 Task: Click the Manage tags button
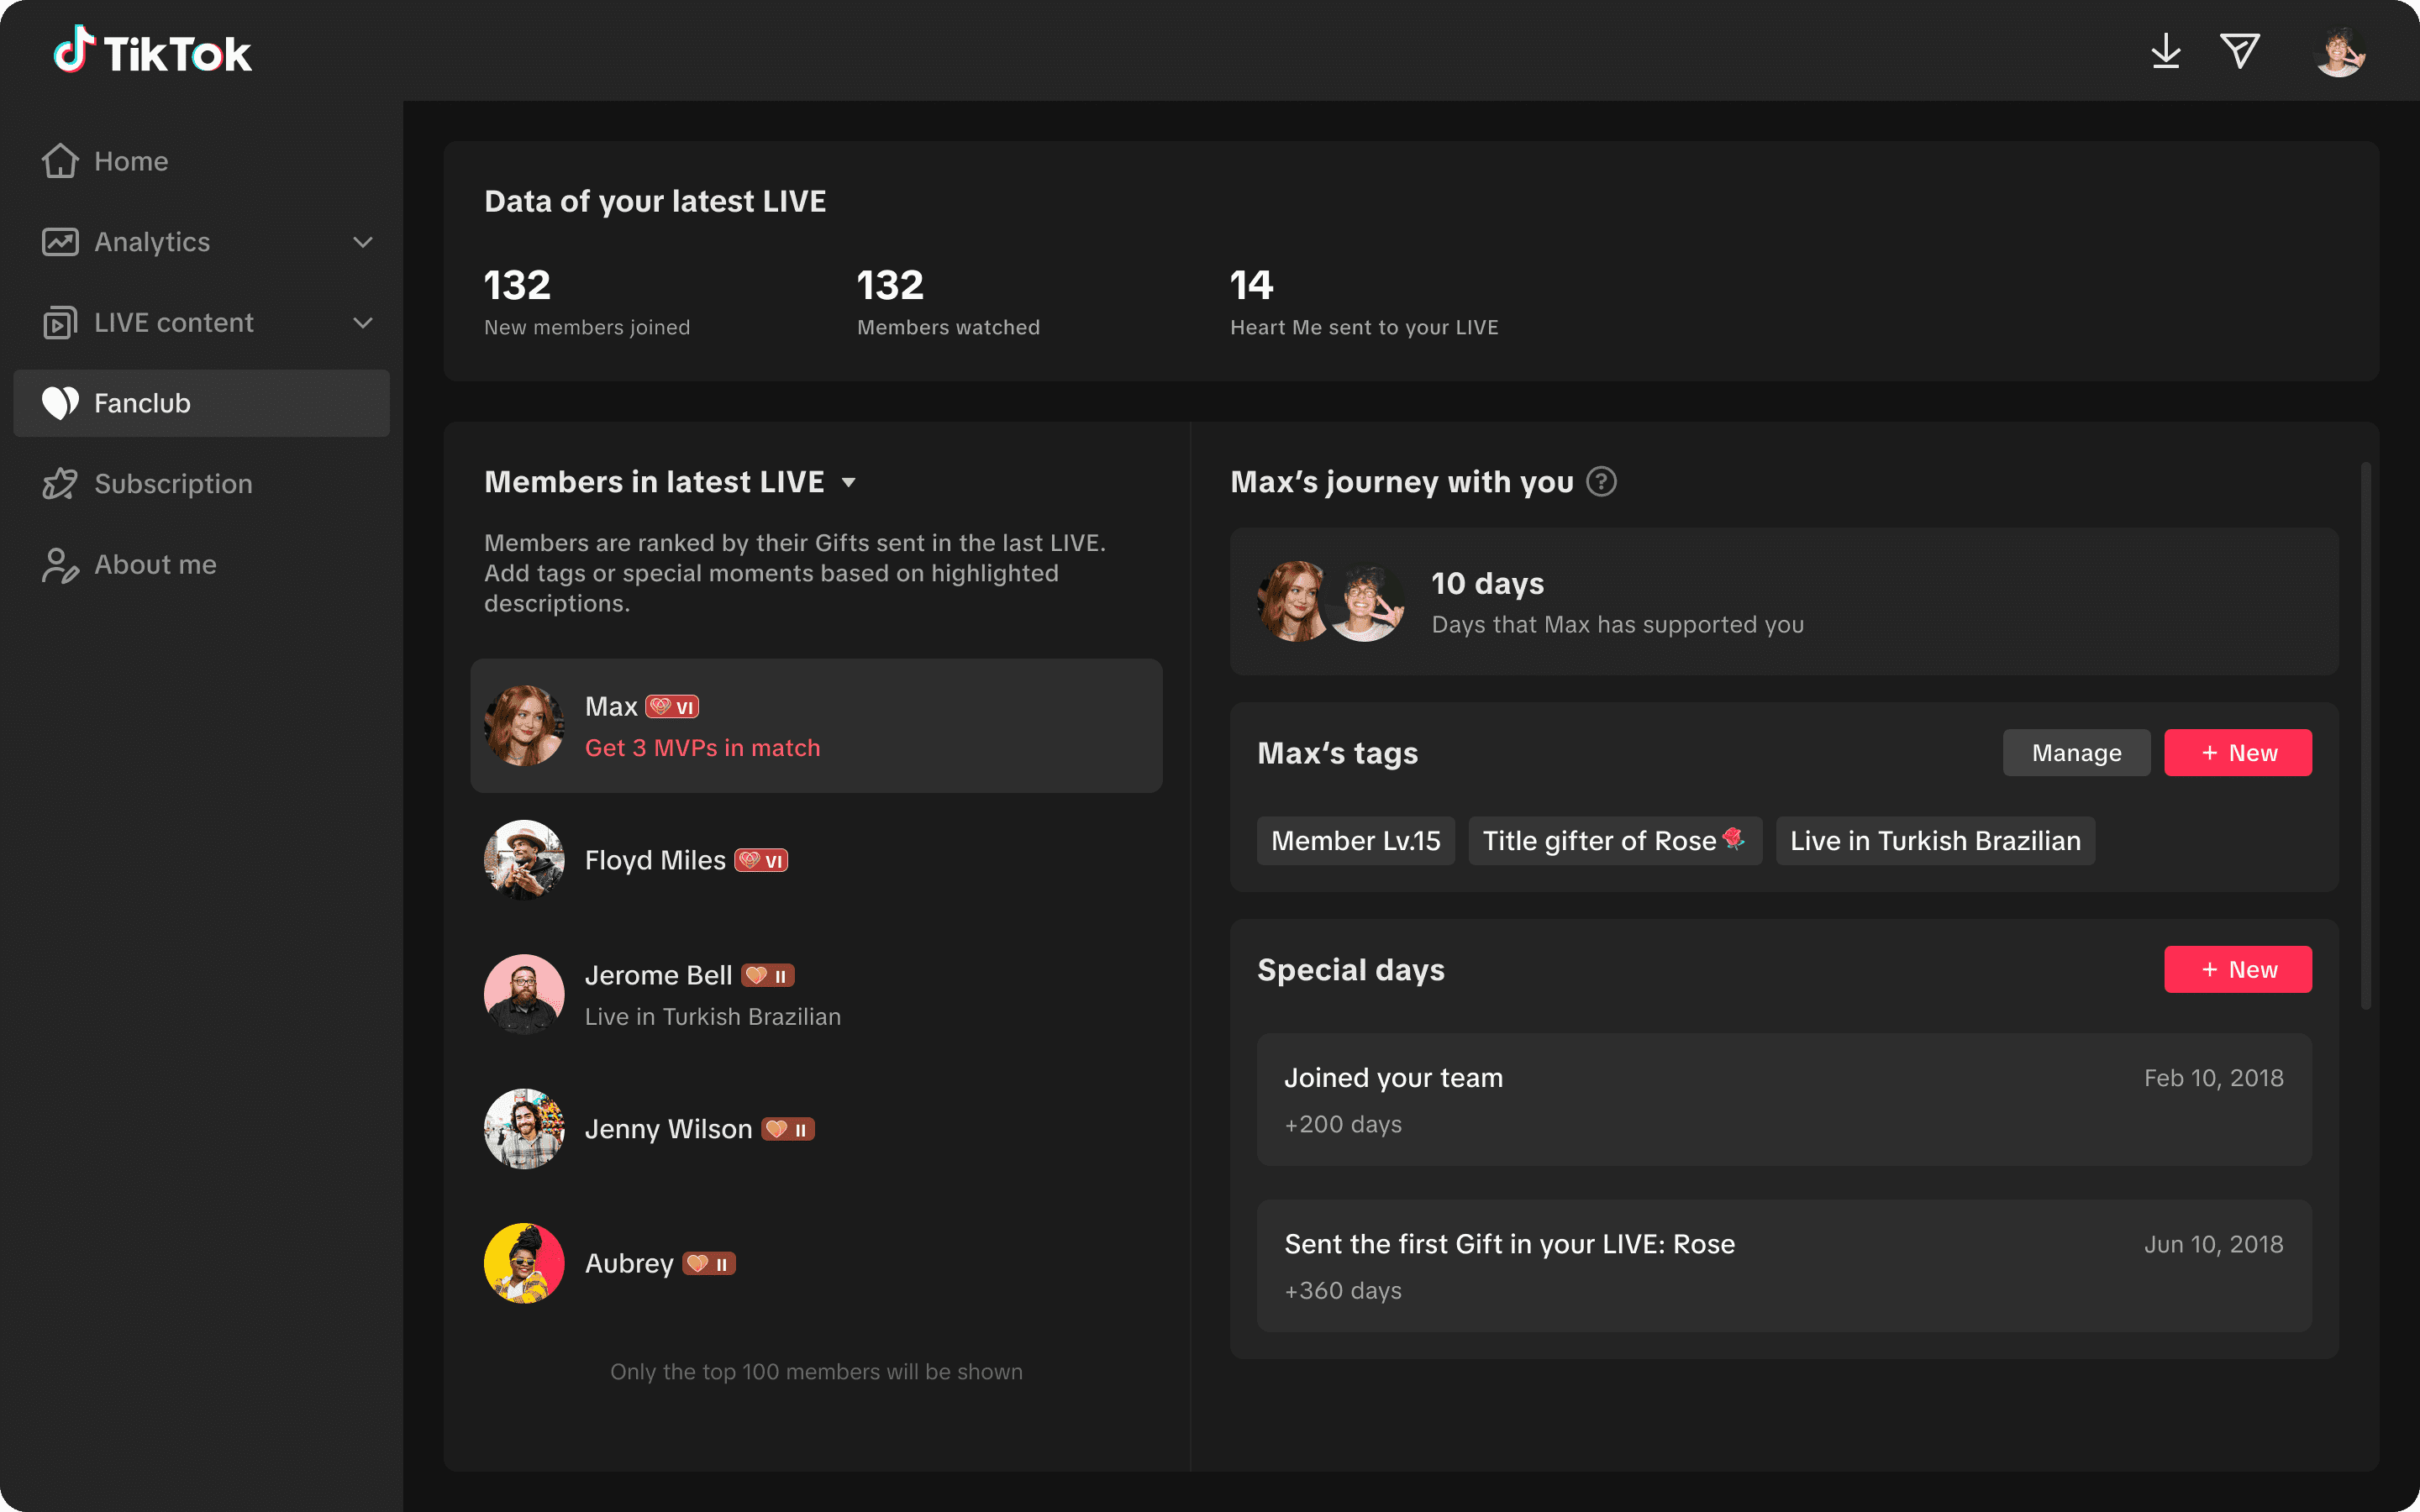click(x=2076, y=753)
